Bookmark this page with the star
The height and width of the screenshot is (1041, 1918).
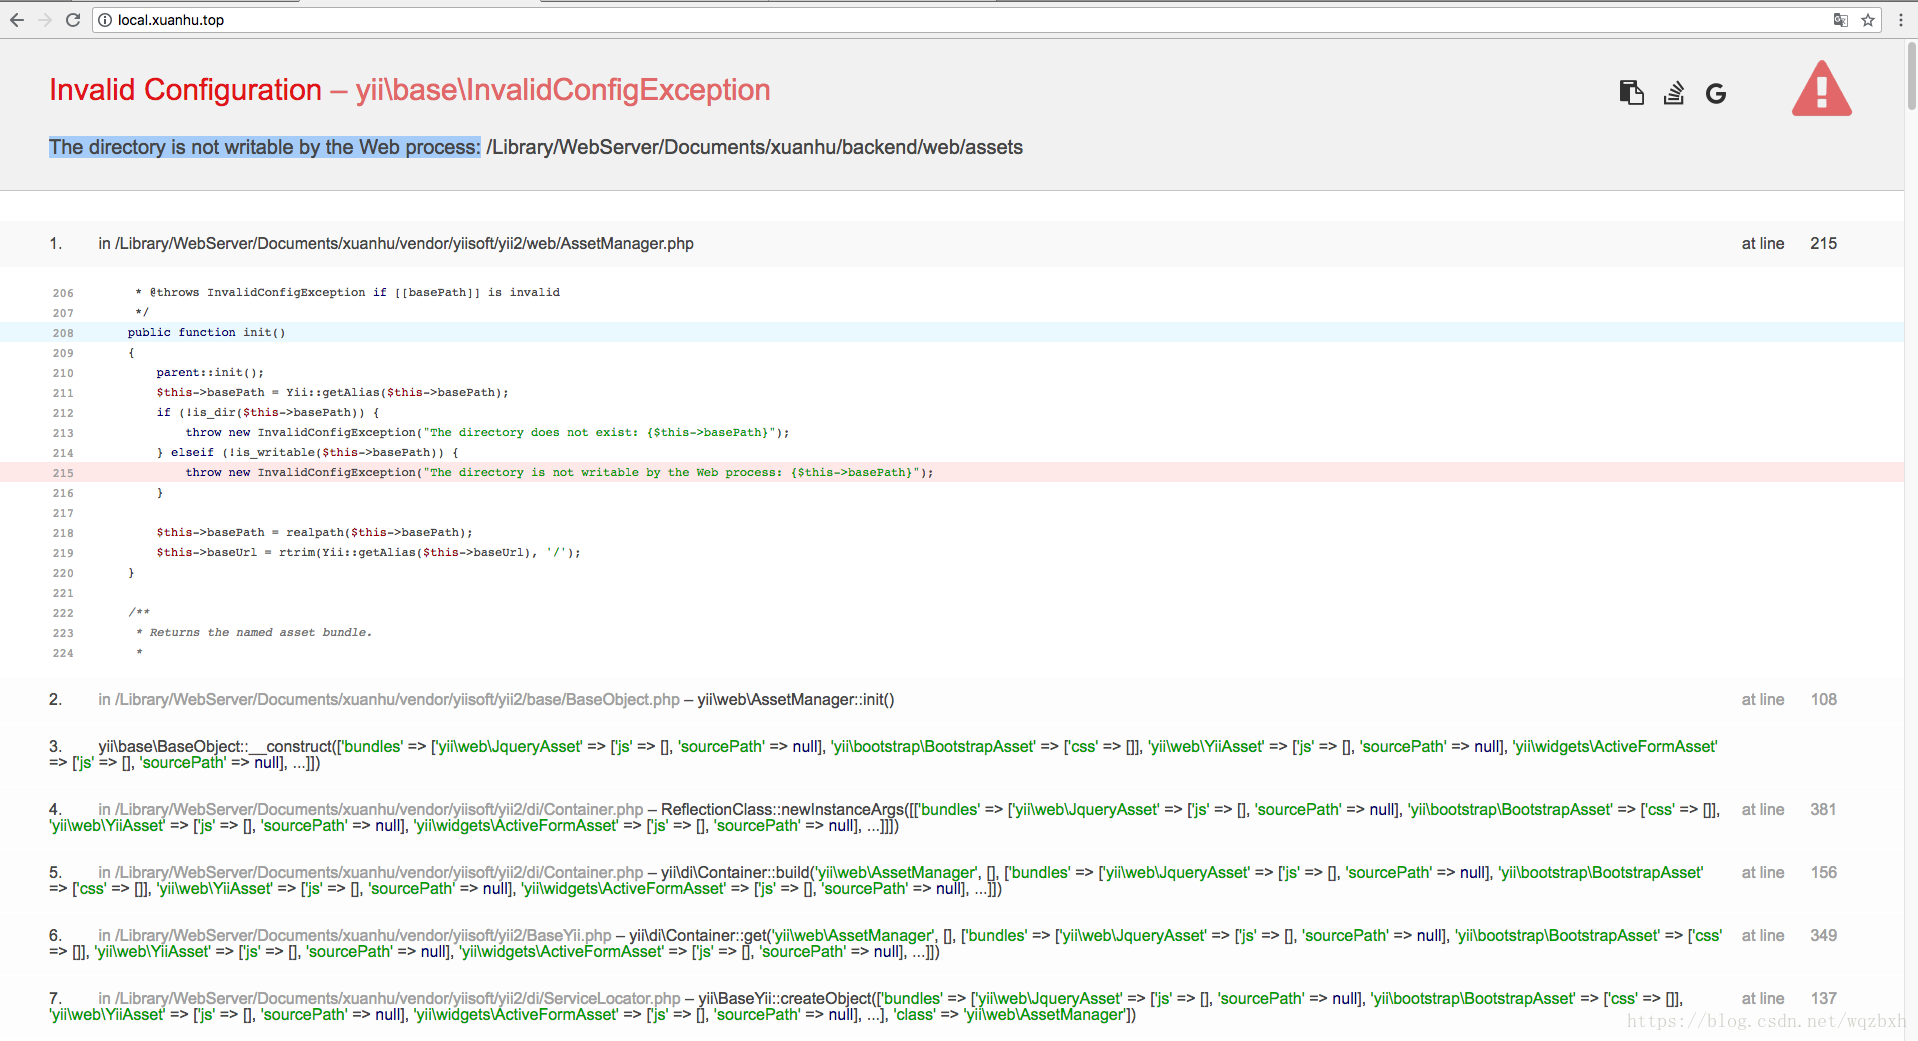pyautogui.click(x=1868, y=19)
